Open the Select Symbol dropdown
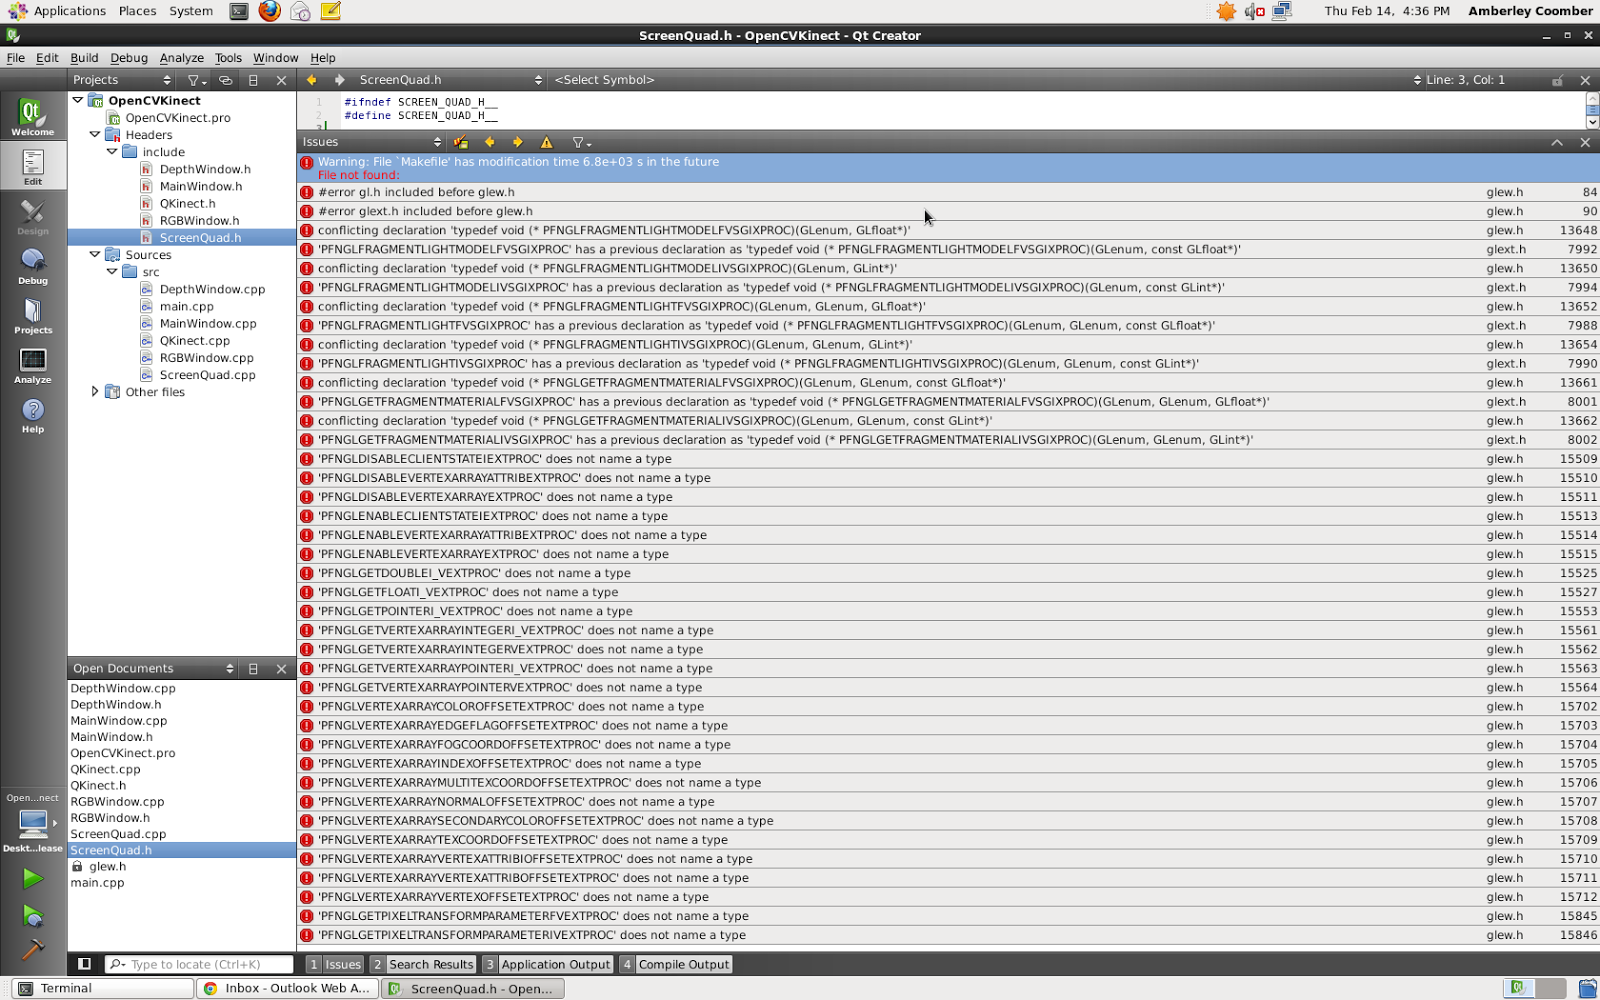Viewport: 1600px width, 1000px height. (x=604, y=80)
